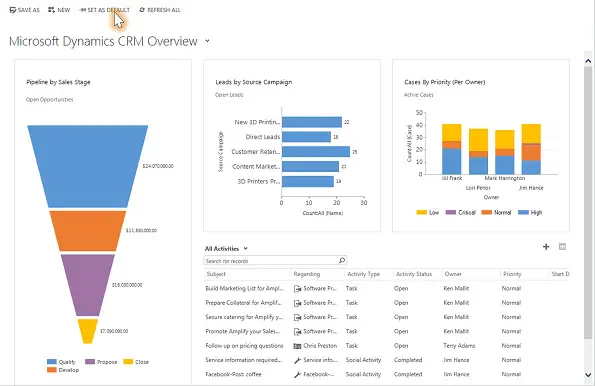The height and width of the screenshot is (386, 595).
Task: Click Jim Hance owner in Service information row
Action: [x=456, y=360]
